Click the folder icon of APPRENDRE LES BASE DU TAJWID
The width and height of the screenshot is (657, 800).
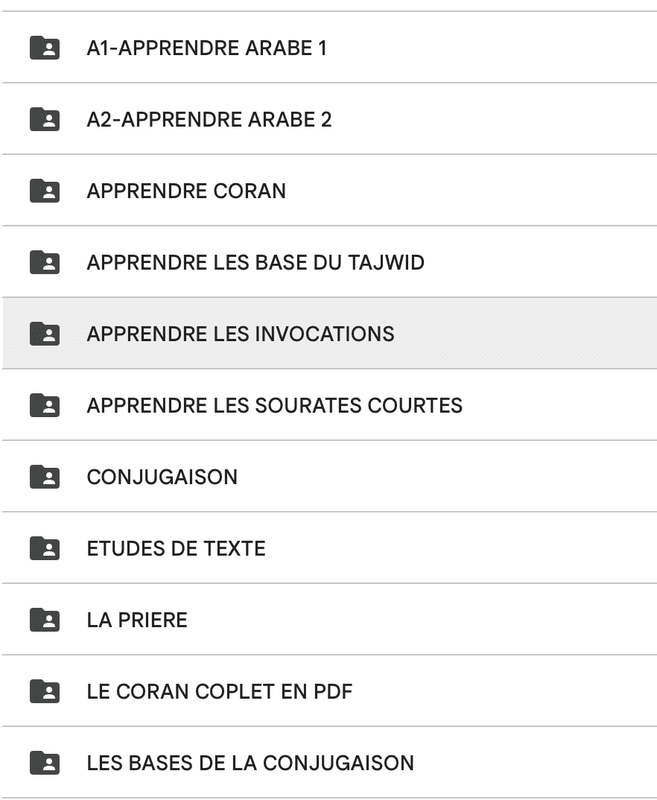(x=45, y=262)
